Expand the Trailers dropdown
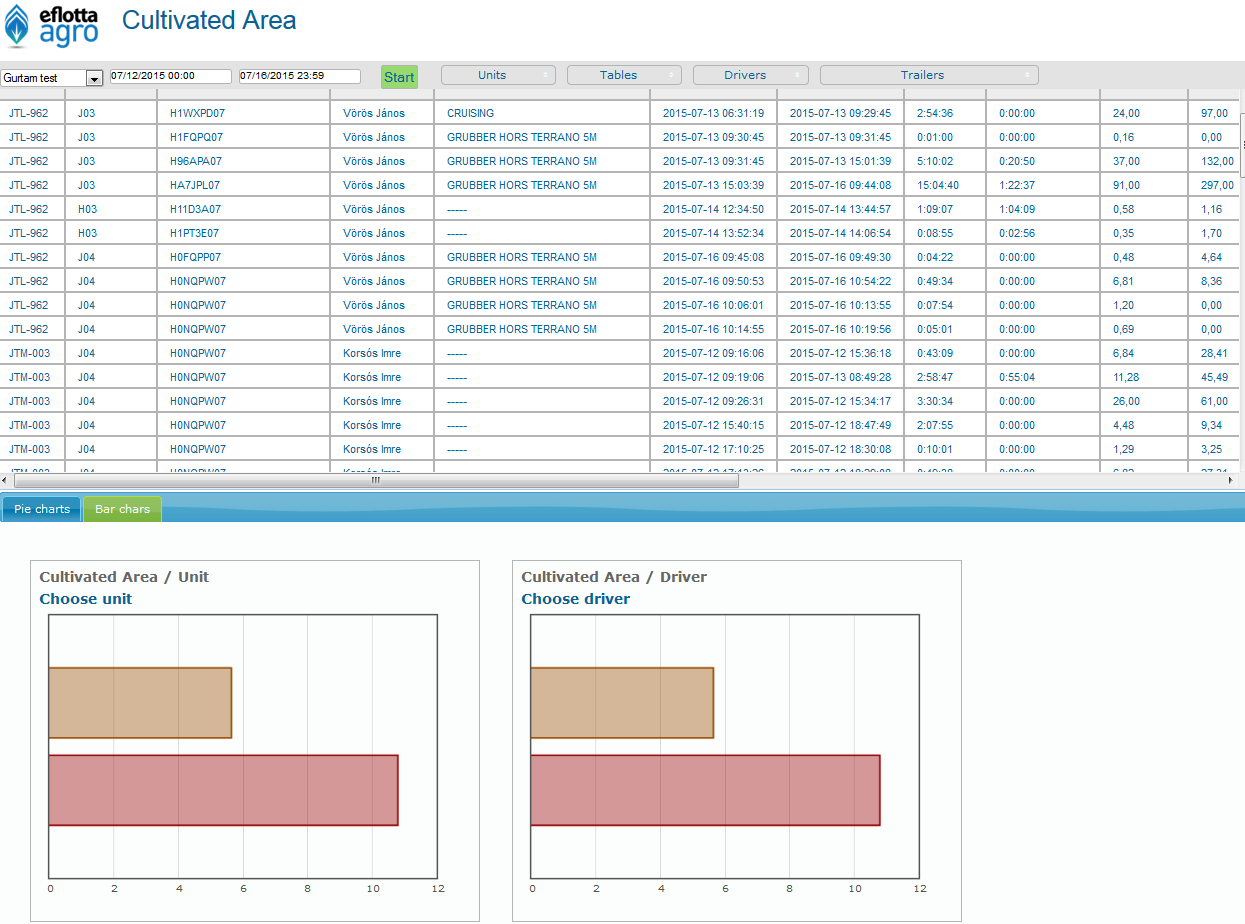1245x924 pixels. click(x=928, y=75)
